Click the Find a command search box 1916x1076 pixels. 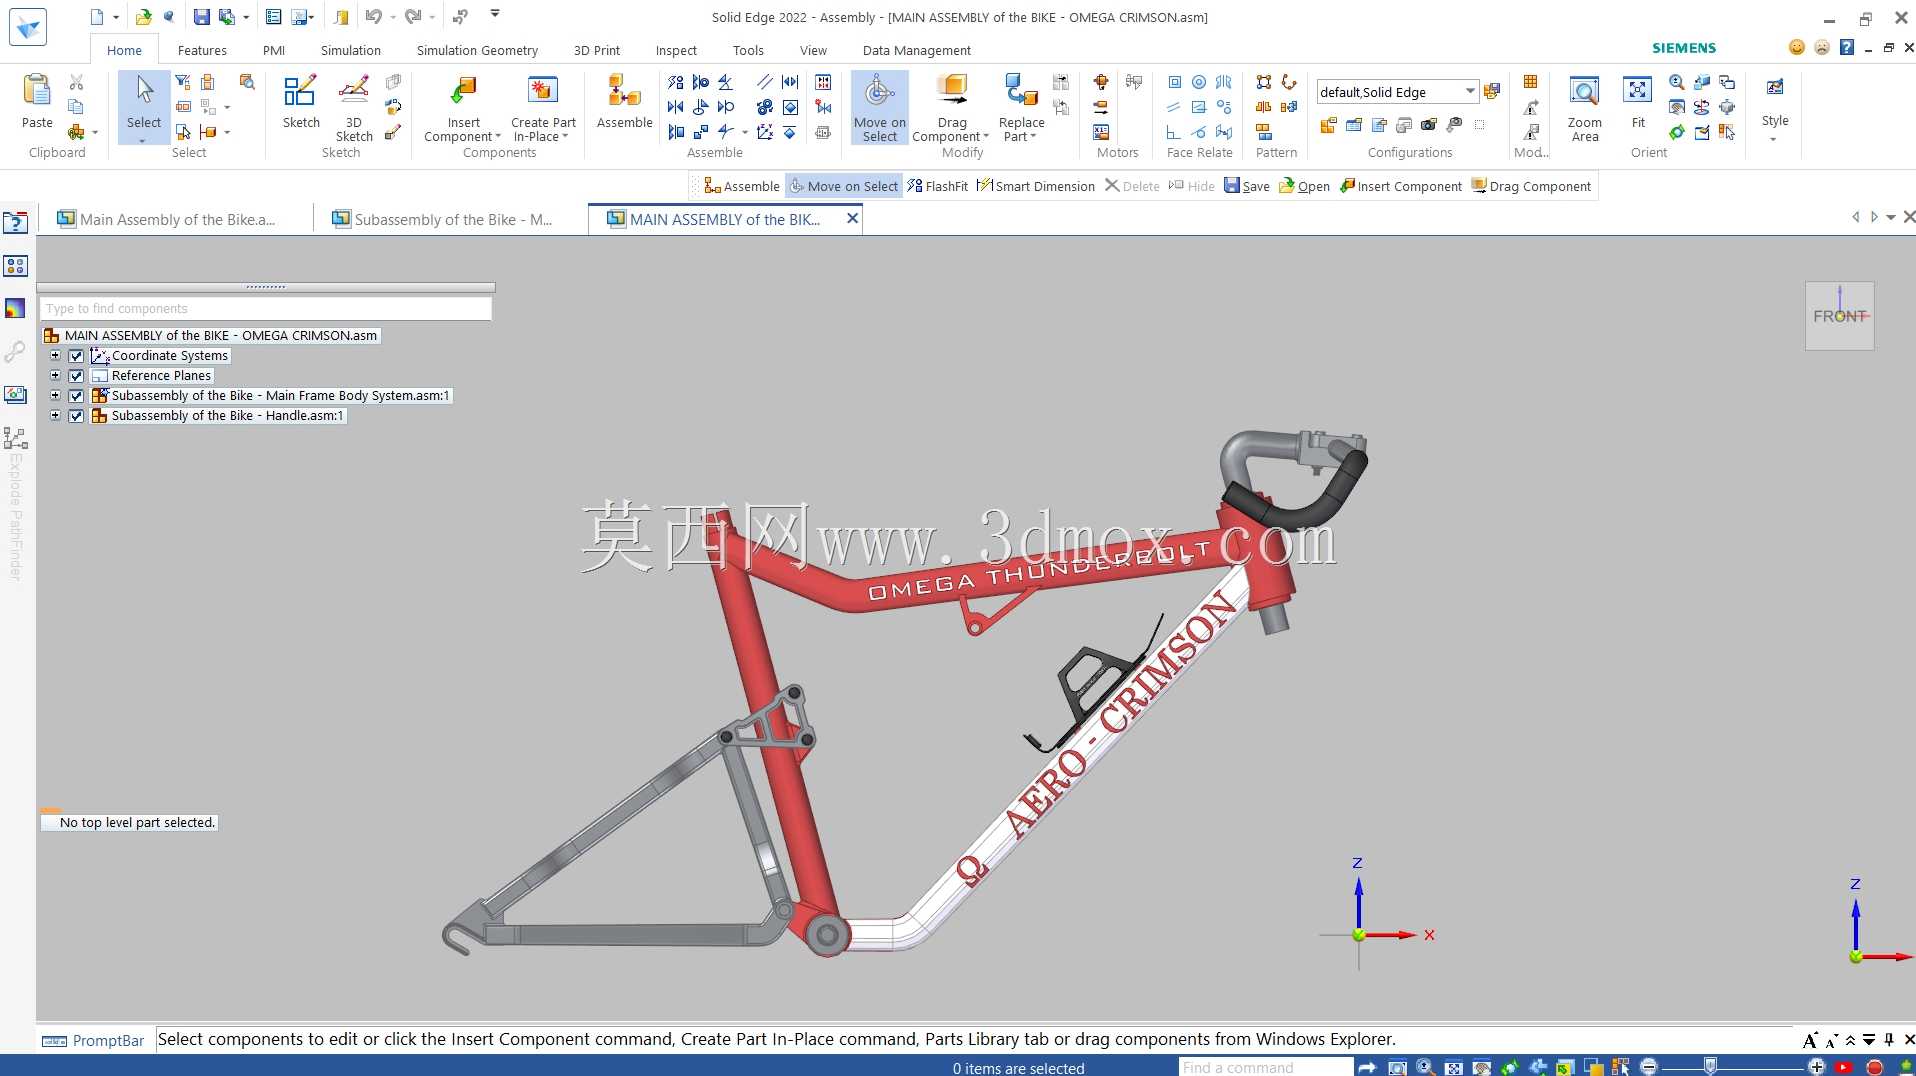click(x=1265, y=1067)
